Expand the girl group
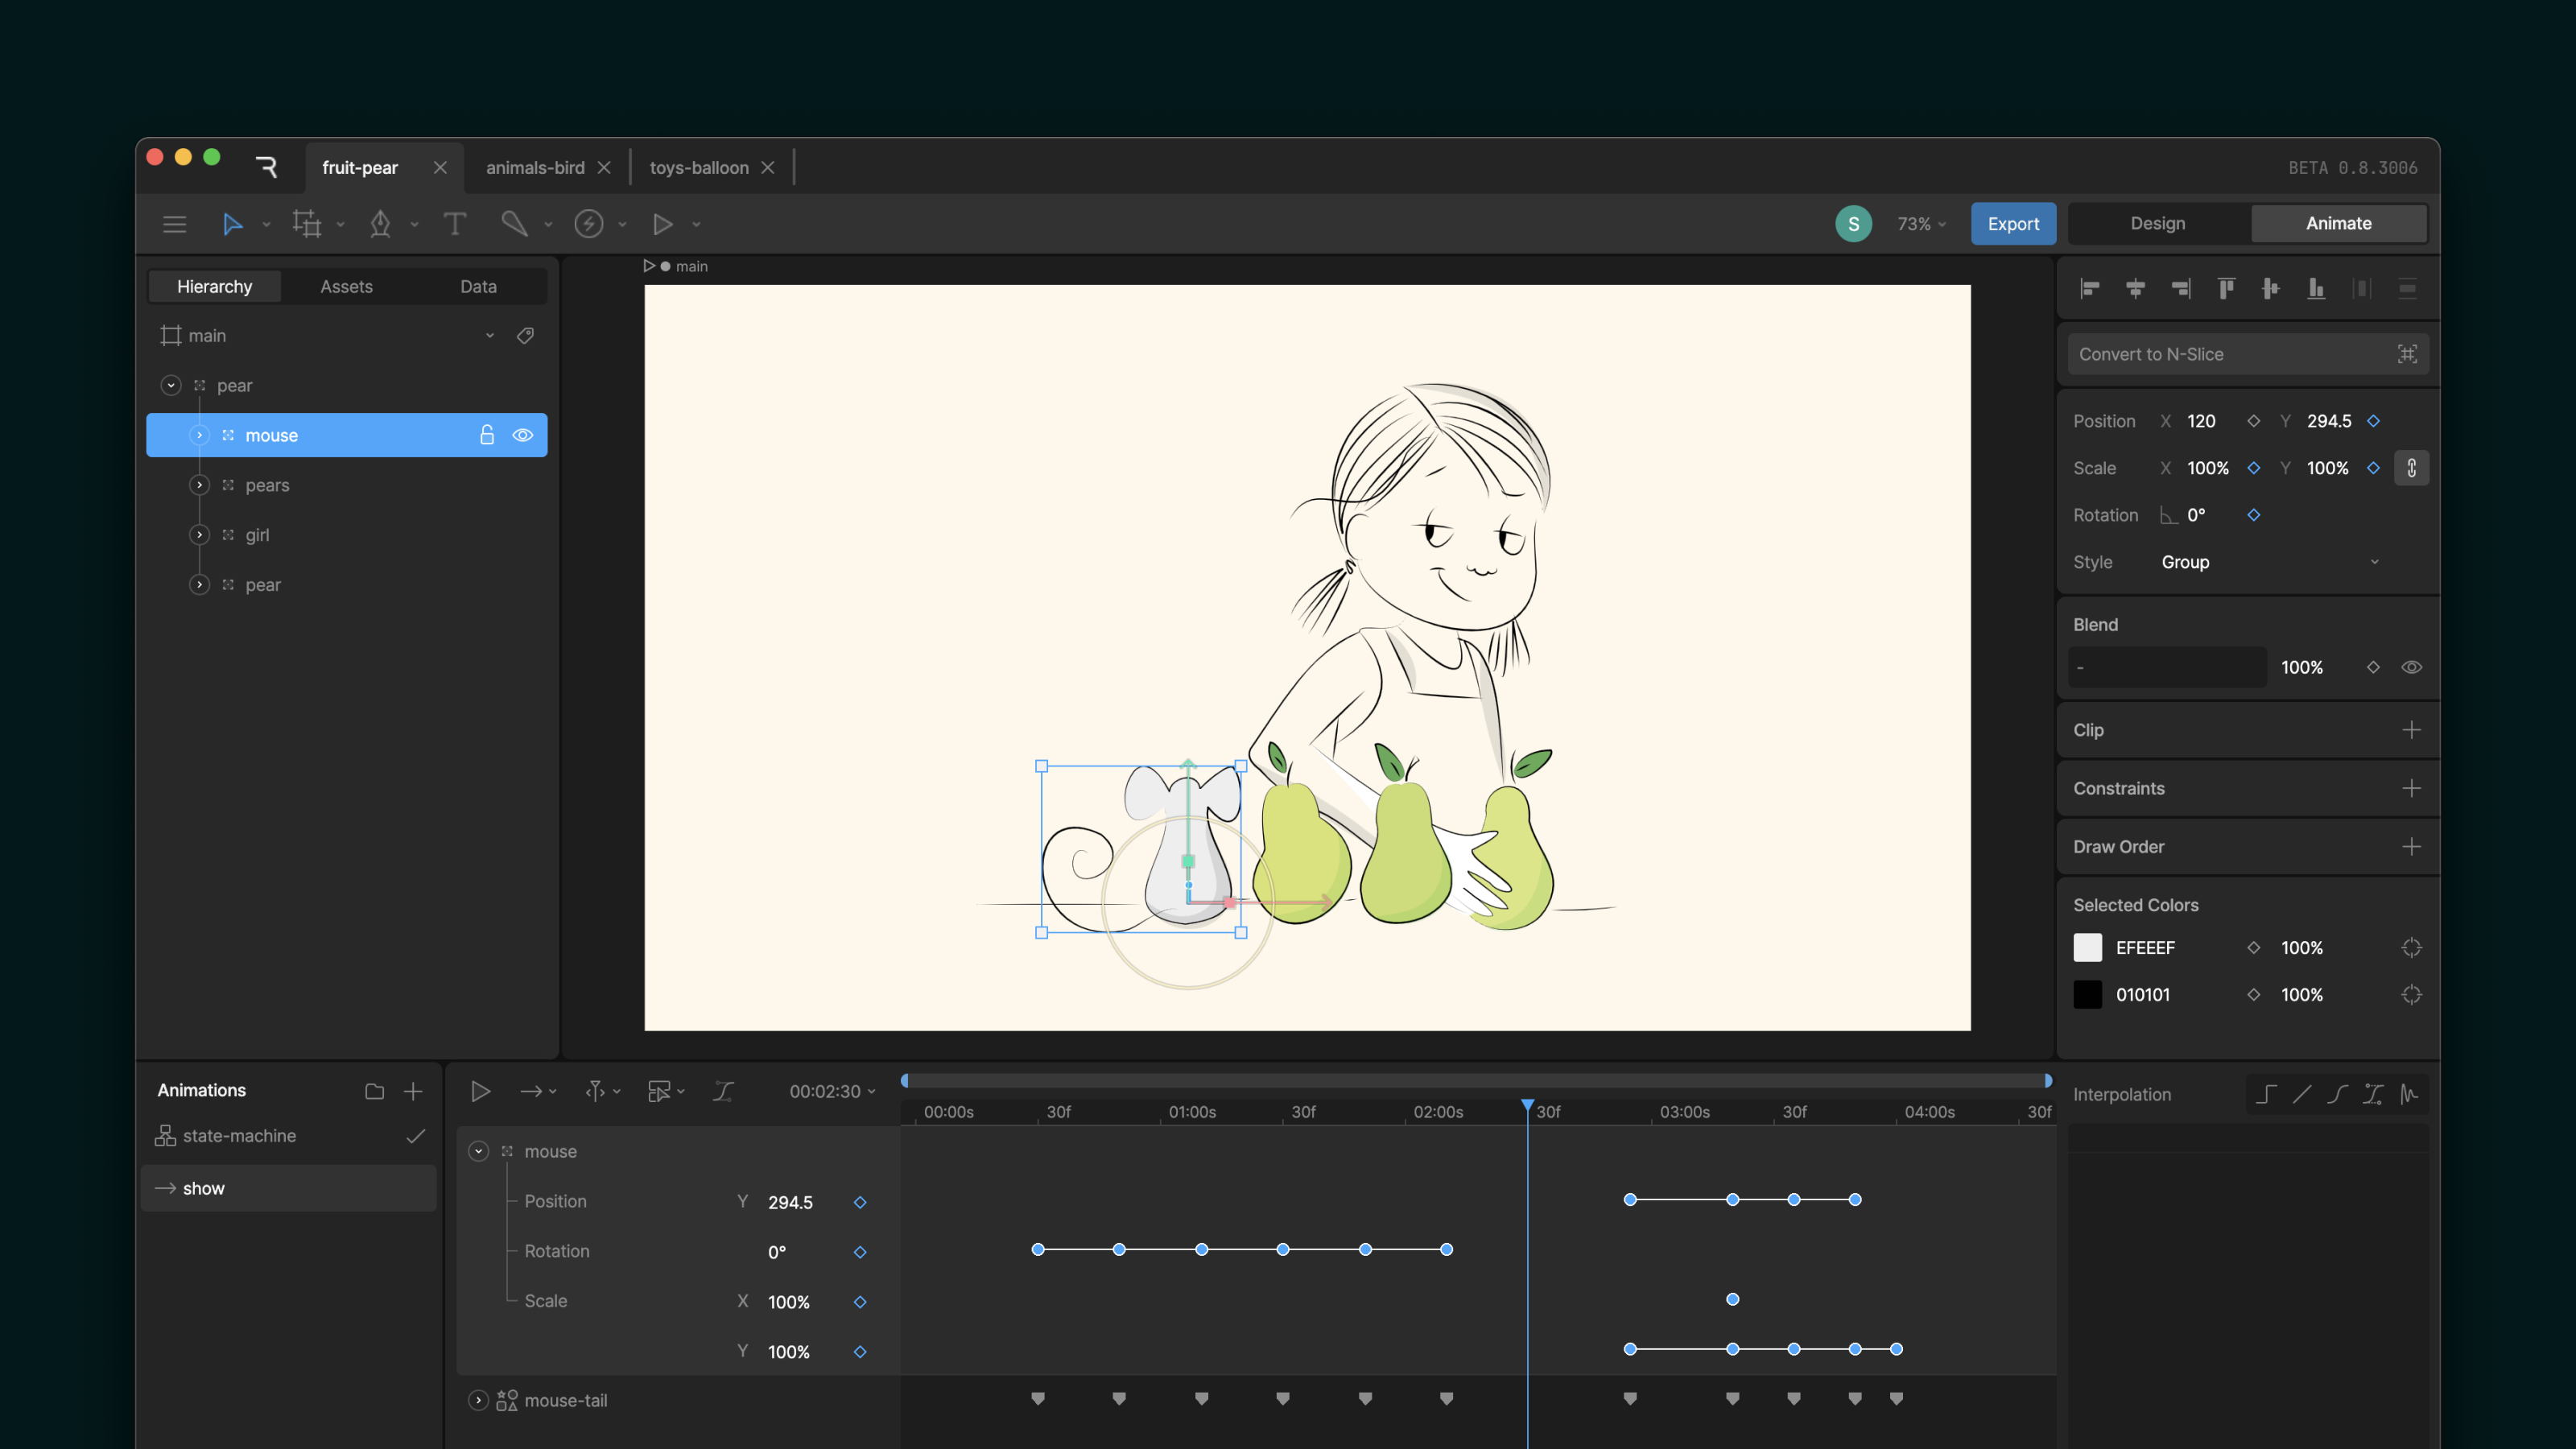Viewport: 2576px width, 1449px height. pyautogui.click(x=200, y=535)
